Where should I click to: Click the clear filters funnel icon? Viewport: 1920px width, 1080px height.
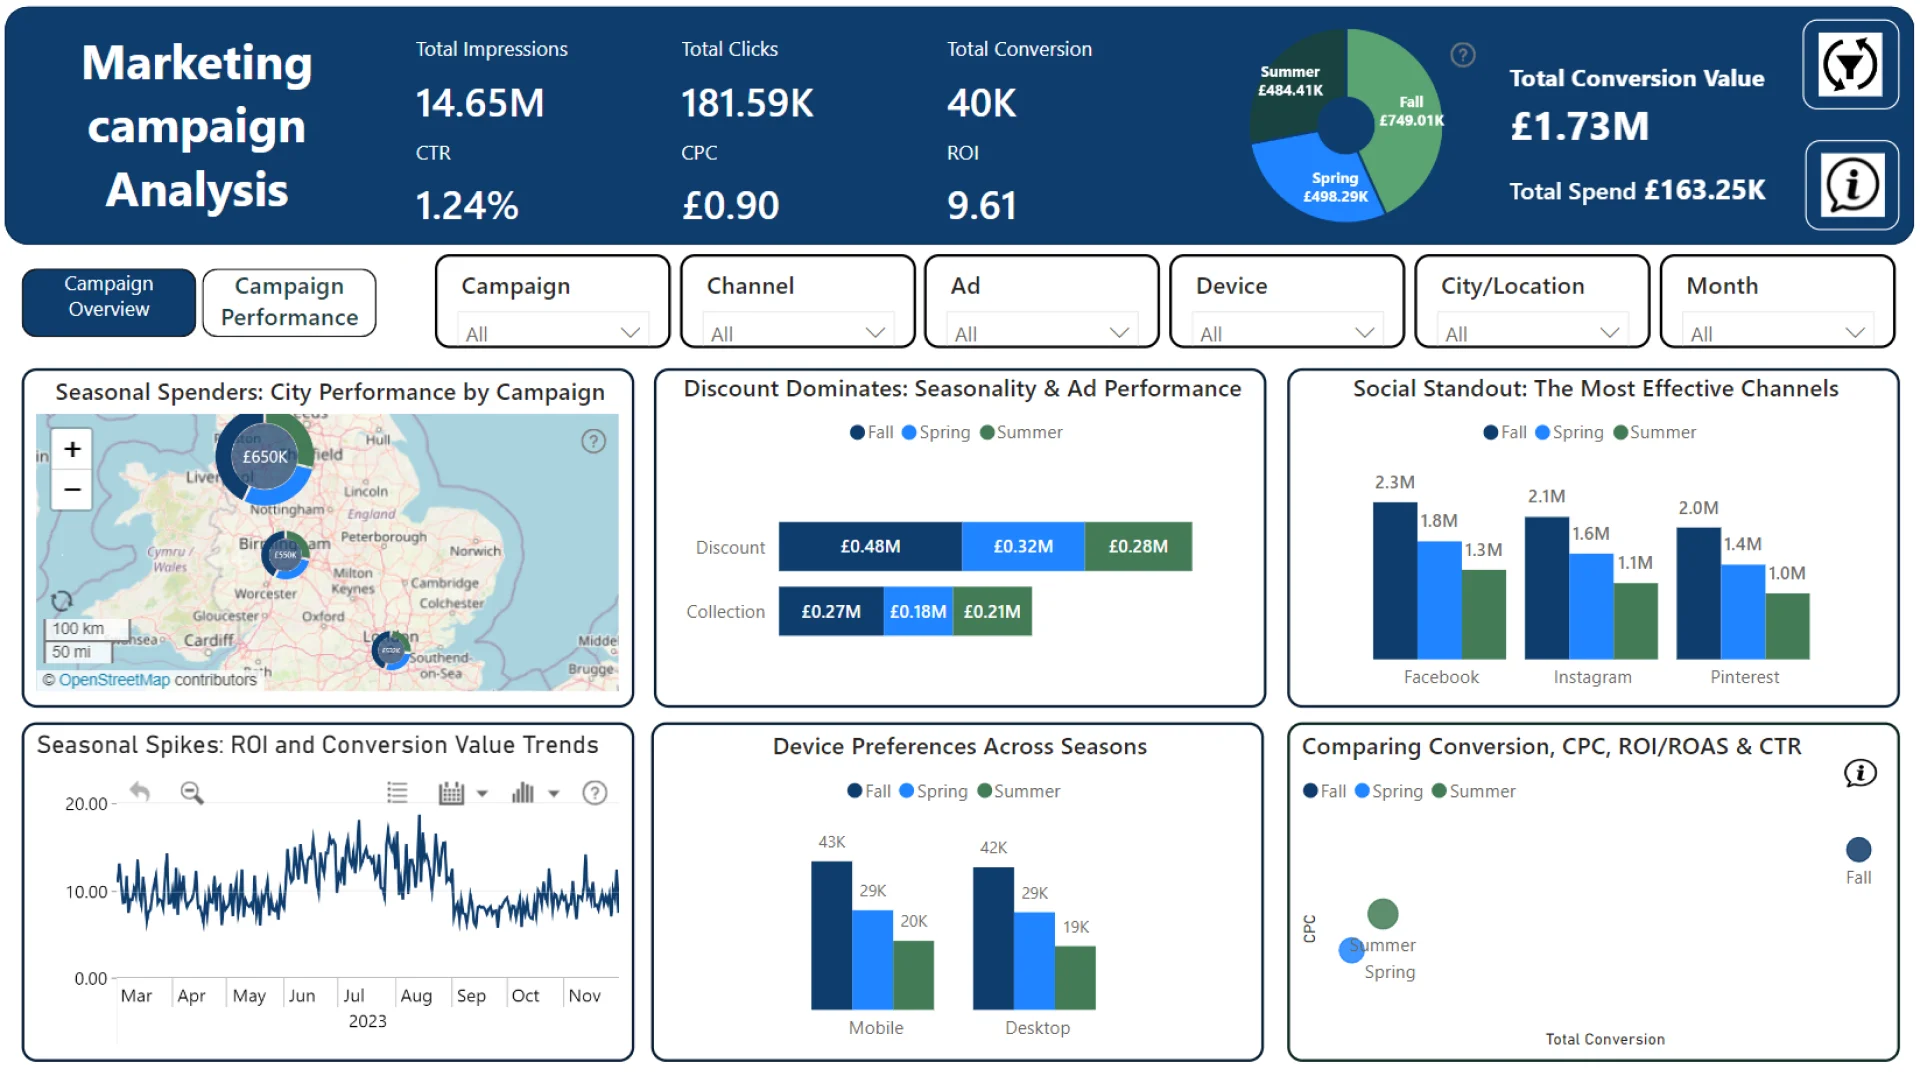tap(1850, 65)
